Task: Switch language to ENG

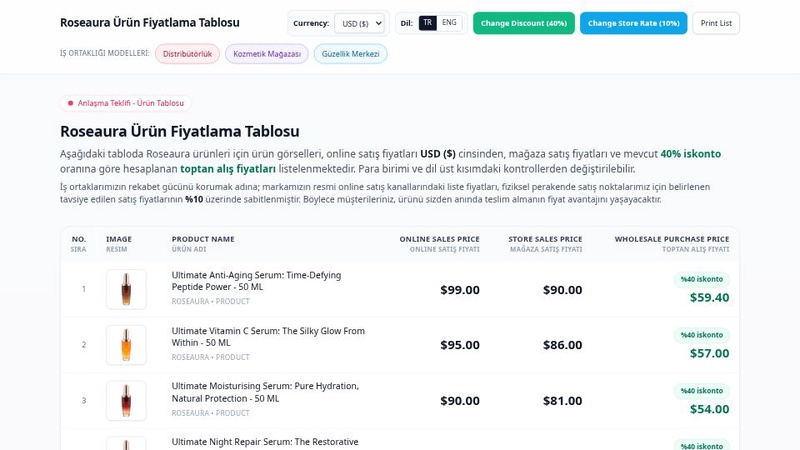Action: point(449,23)
